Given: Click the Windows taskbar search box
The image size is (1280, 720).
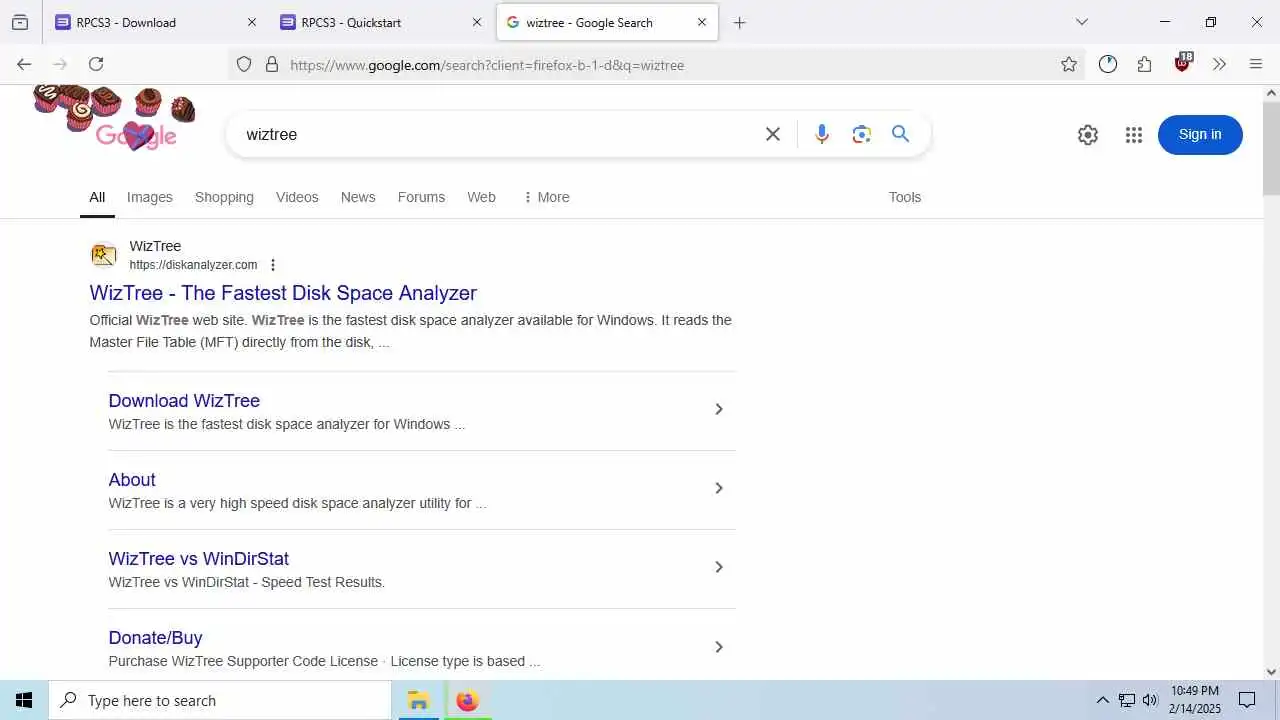Looking at the screenshot, I should point(220,700).
